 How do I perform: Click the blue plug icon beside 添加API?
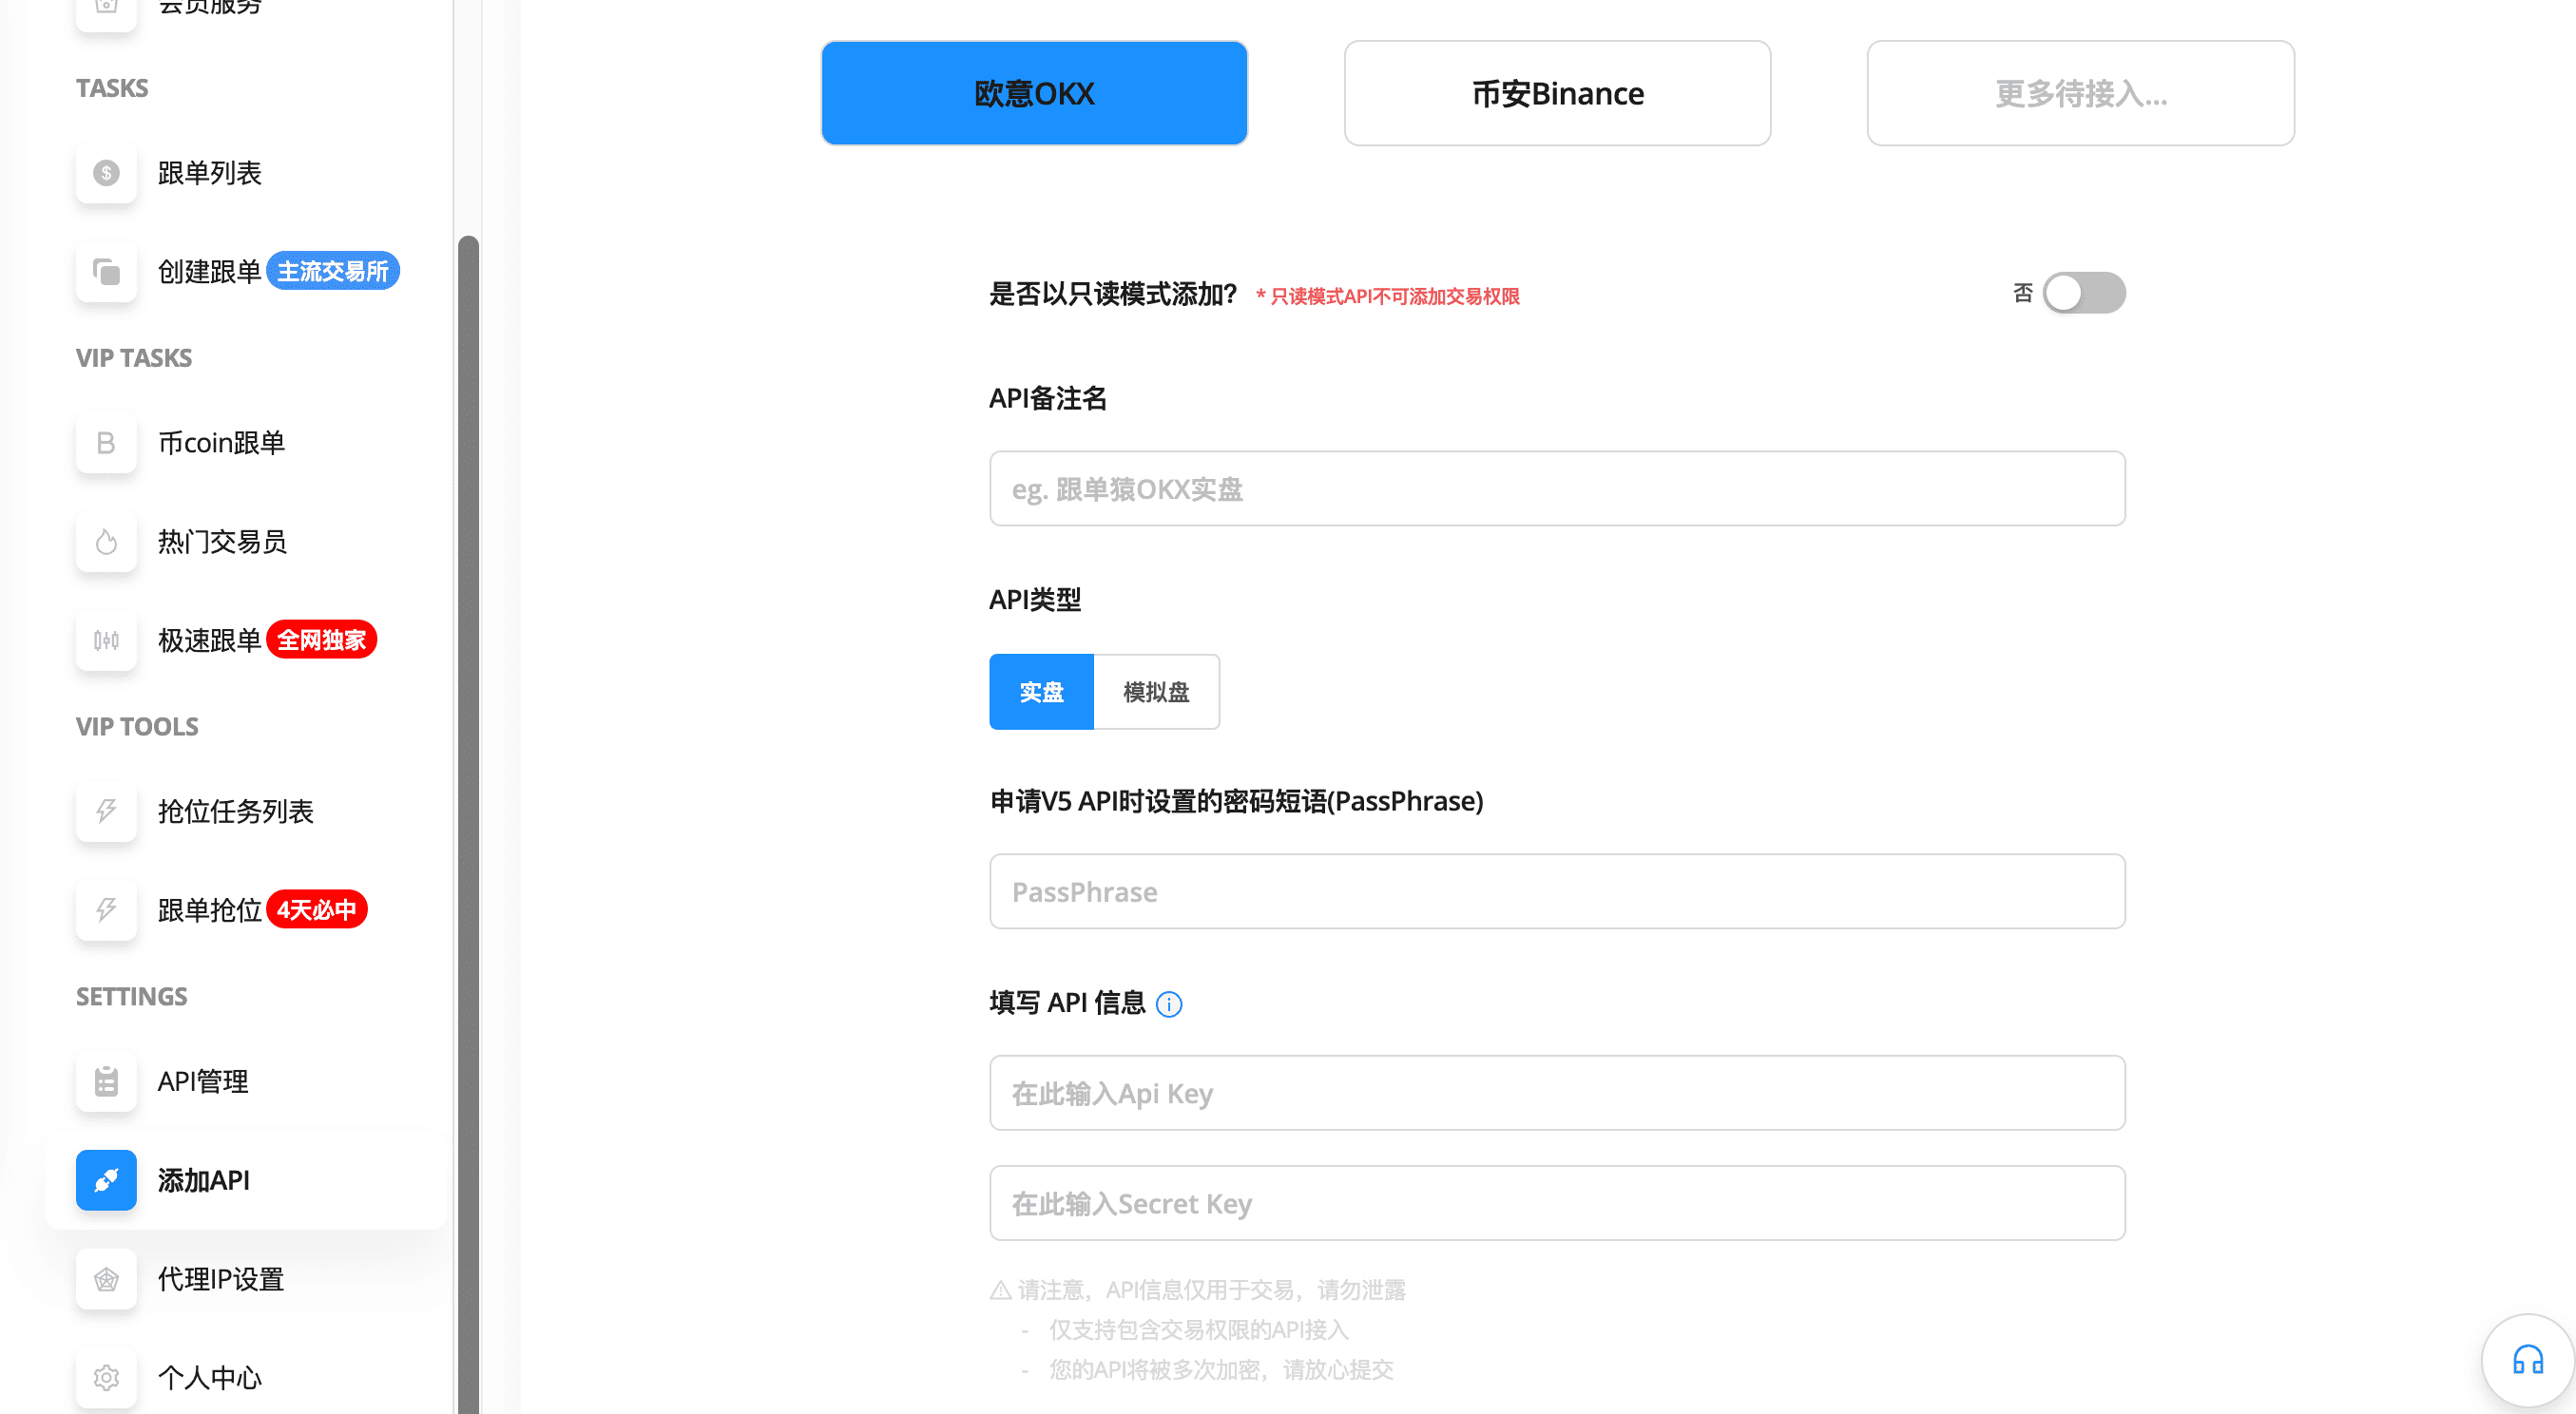tap(106, 1180)
